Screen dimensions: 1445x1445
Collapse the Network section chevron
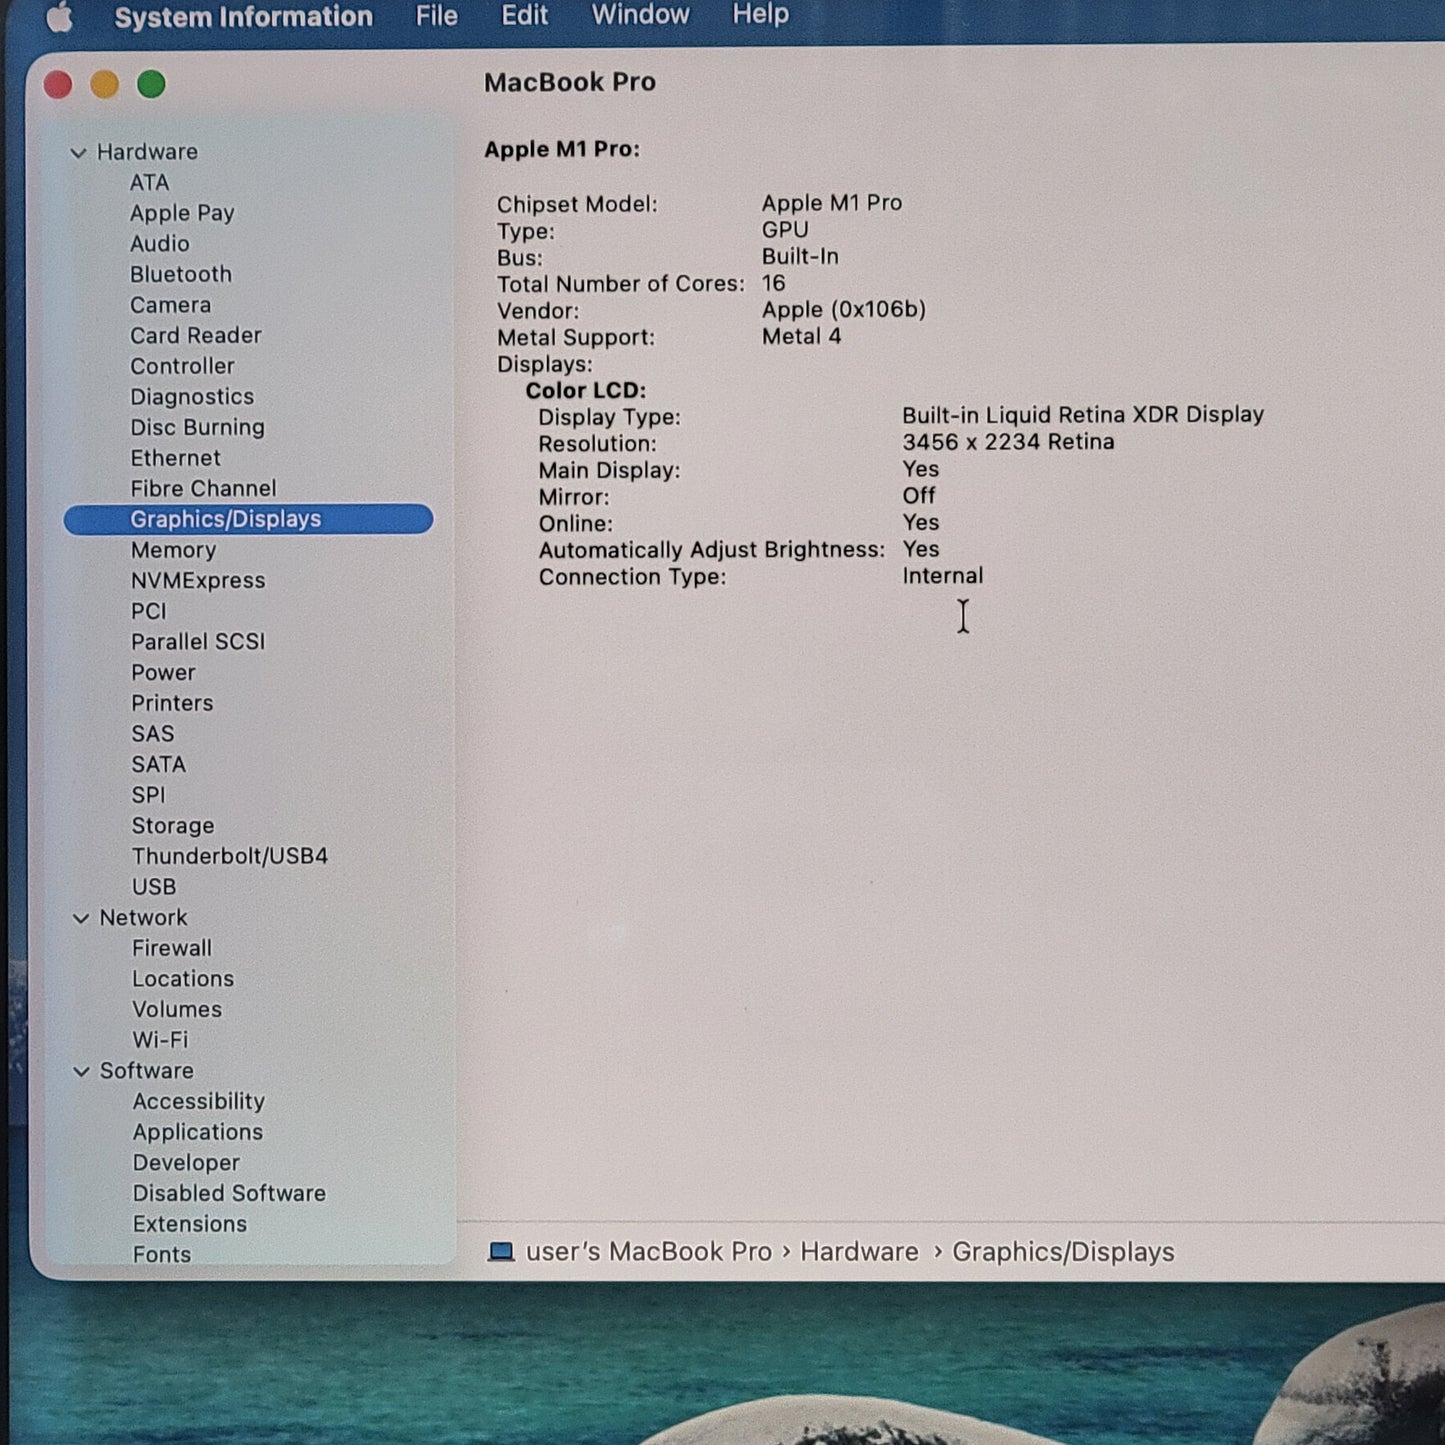click(x=81, y=918)
